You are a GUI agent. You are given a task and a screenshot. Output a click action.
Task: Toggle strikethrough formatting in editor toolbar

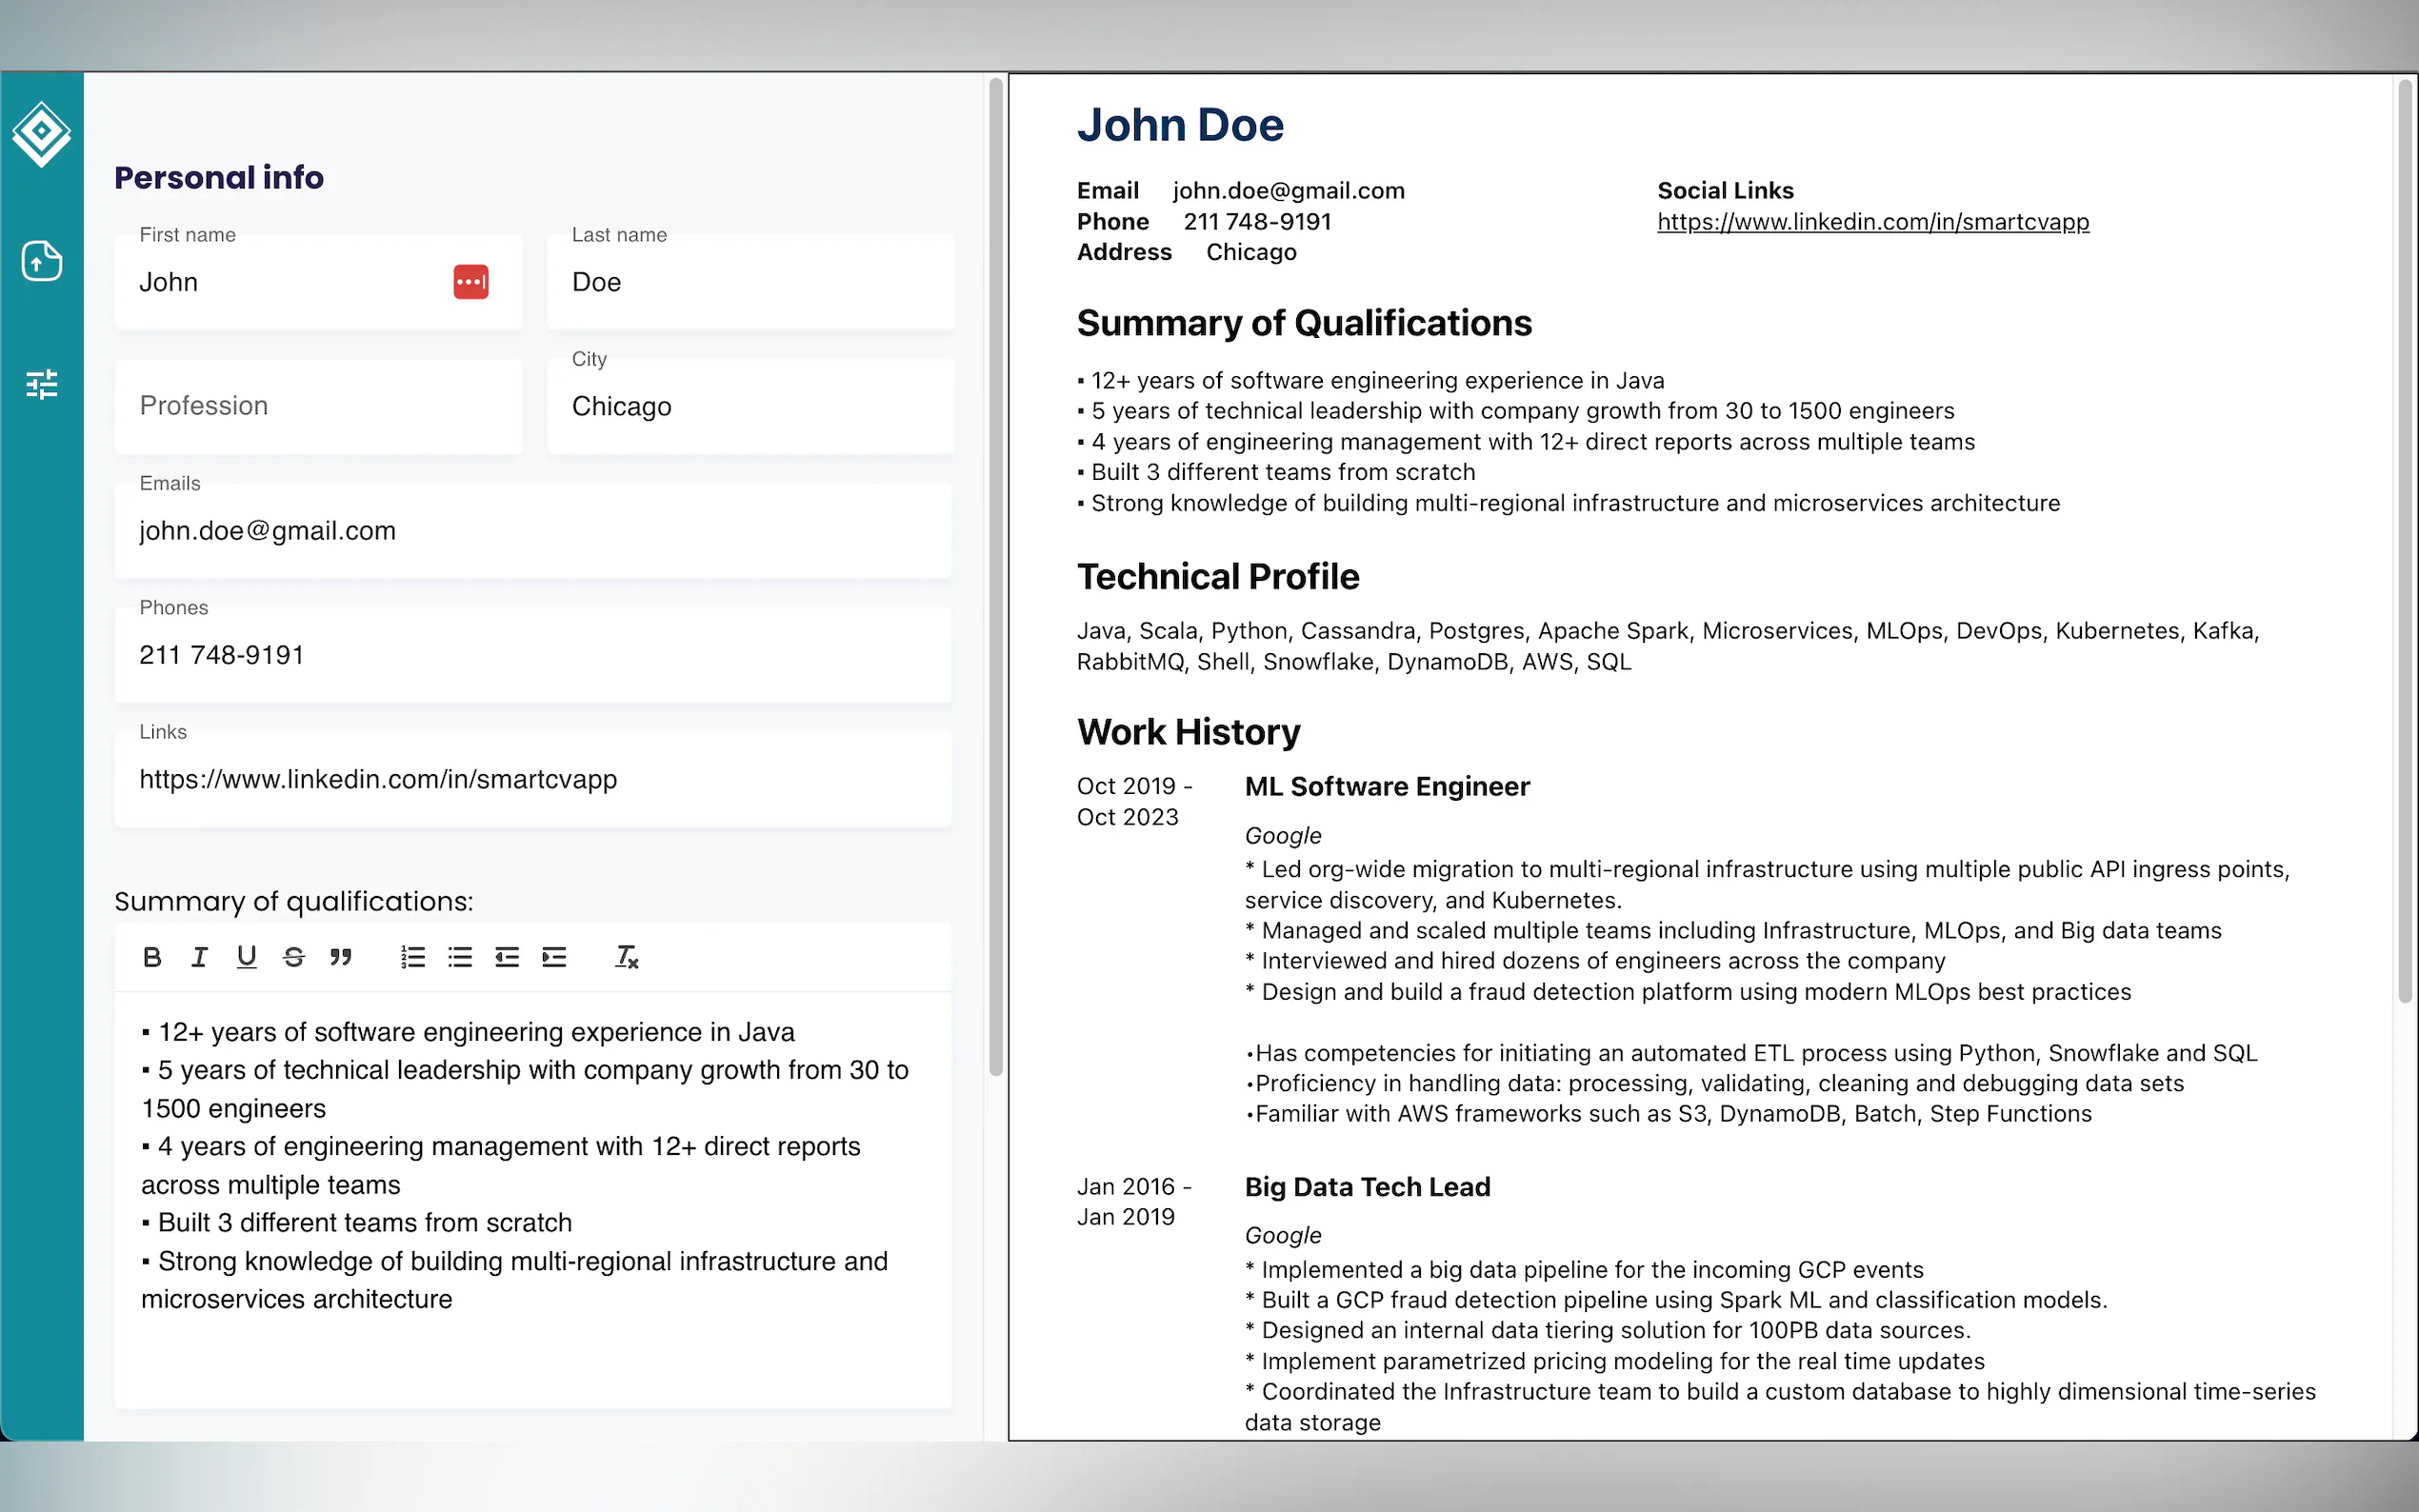point(293,957)
